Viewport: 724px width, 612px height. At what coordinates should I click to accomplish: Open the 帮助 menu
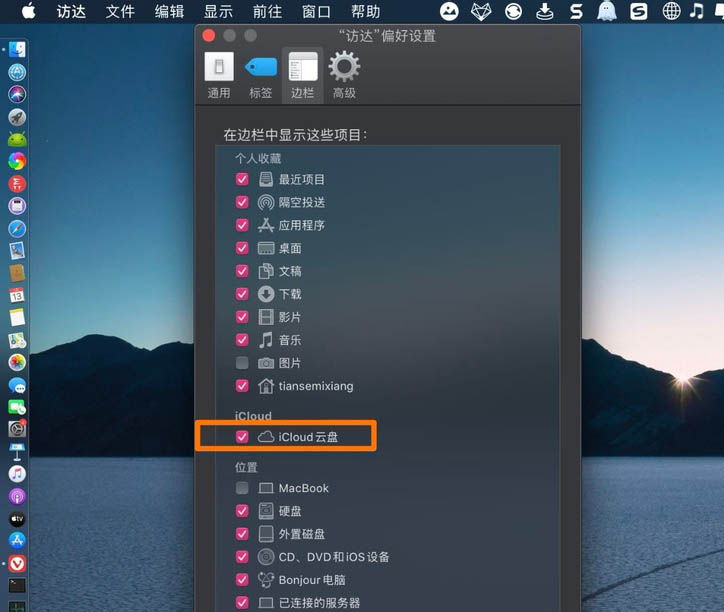pyautogui.click(x=365, y=12)
